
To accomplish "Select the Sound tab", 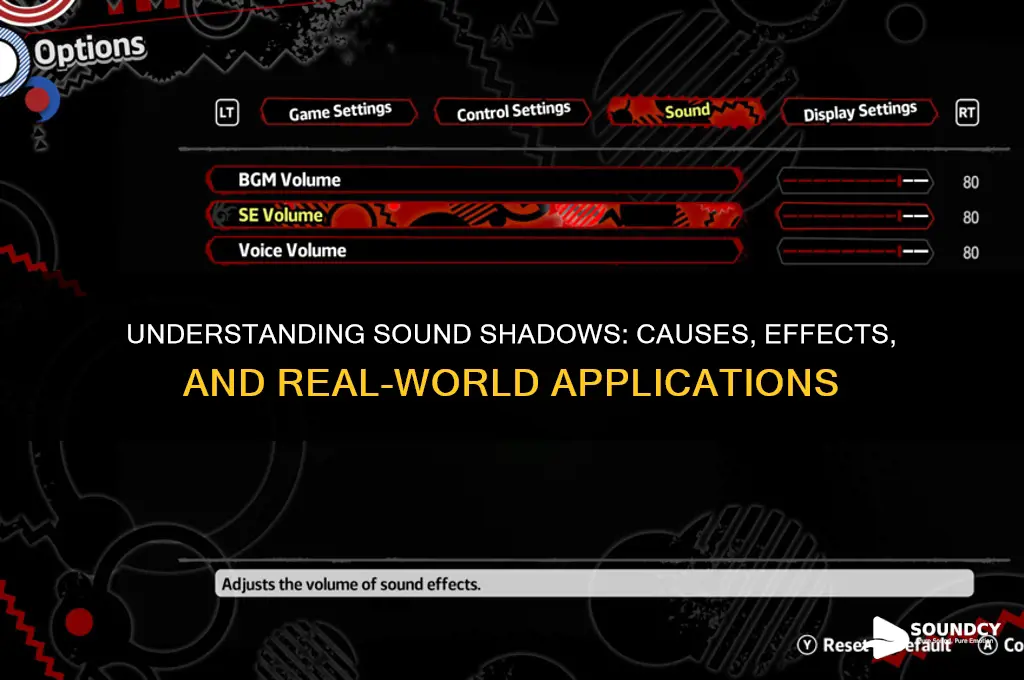I will click(x=686, y=111).
